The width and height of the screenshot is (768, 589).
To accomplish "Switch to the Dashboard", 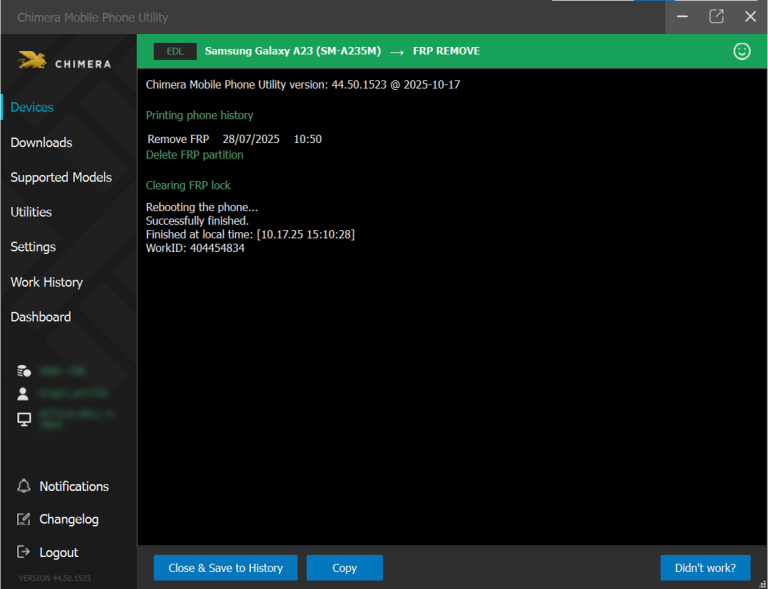I will (x=41, y=317).
